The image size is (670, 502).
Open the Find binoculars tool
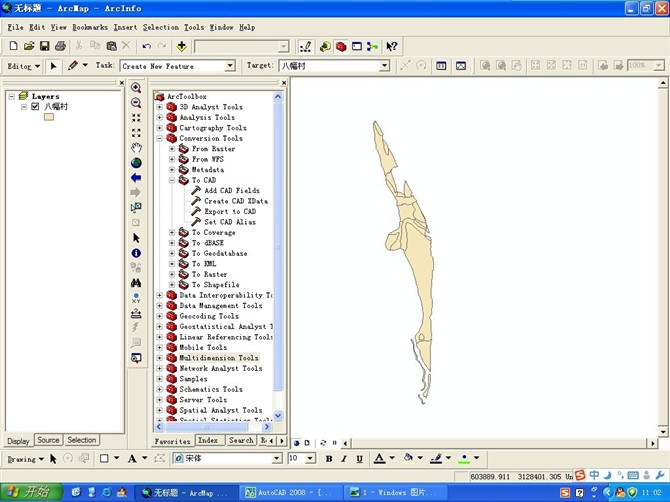click(x=136, y=283)
